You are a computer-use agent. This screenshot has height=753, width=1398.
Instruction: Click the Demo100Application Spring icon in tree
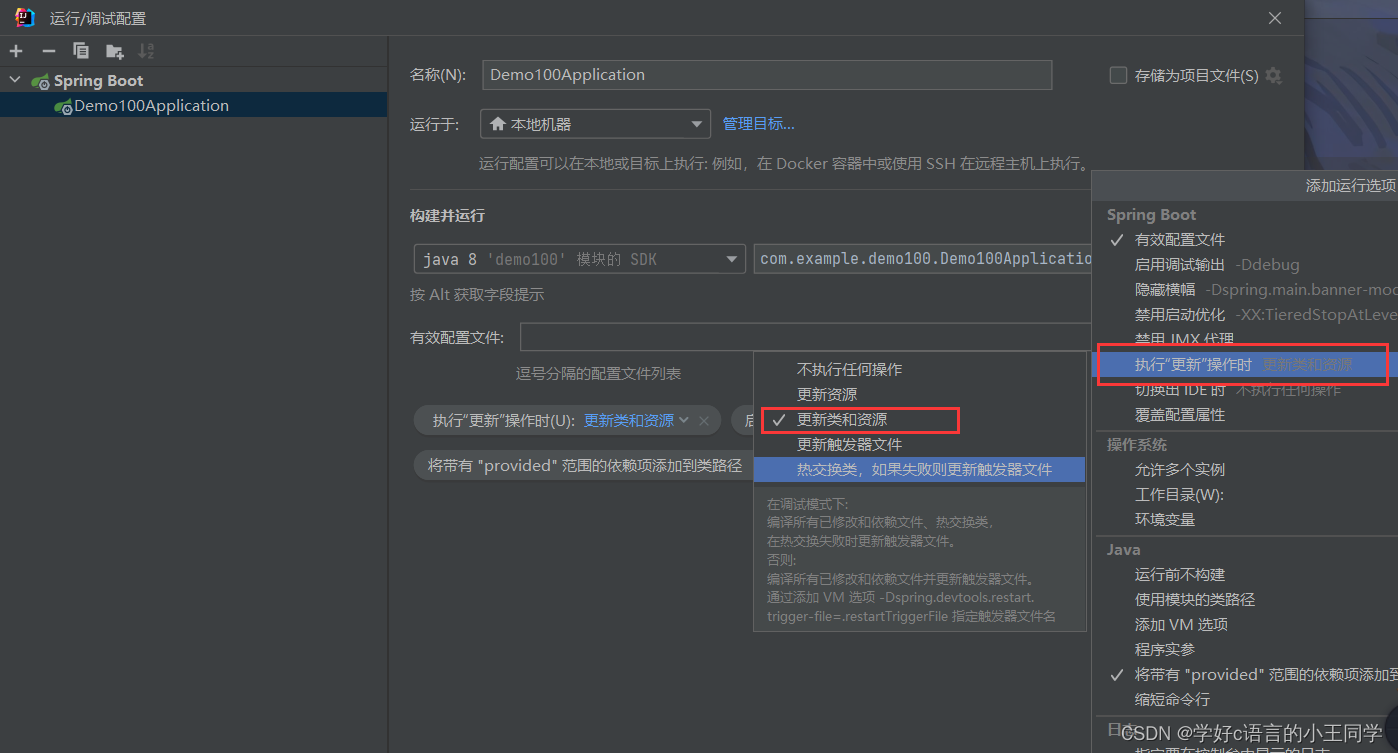[63, 106]
